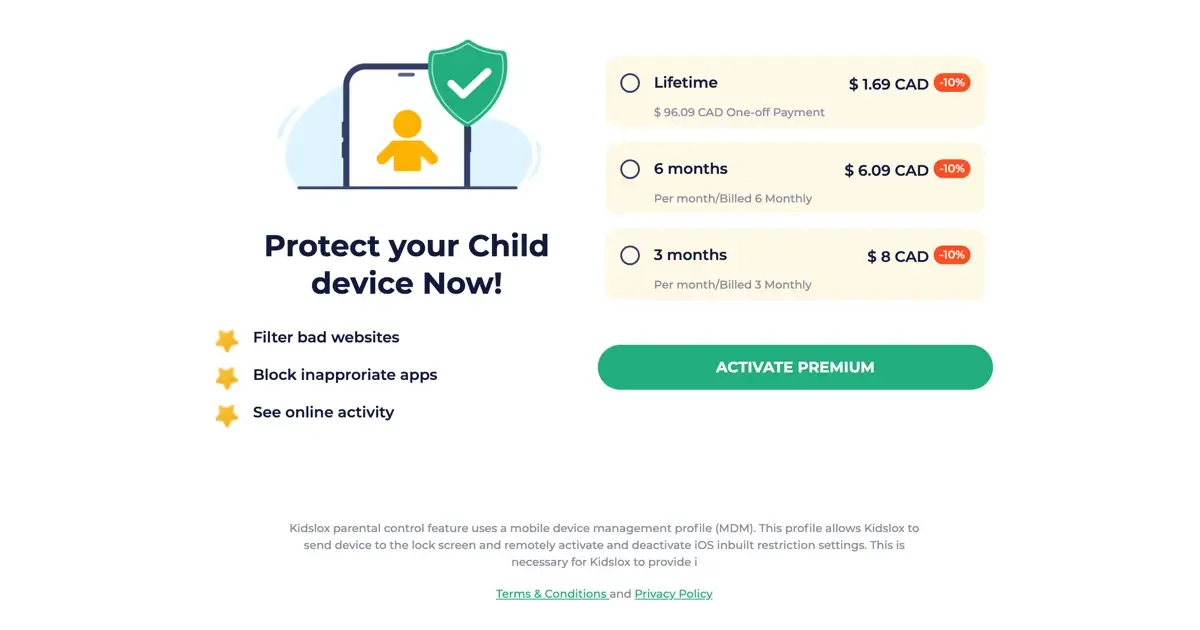Click the -10% badge on 6 months plan
The width and height of the screenshot is (1200, 630).
[952, 169]
